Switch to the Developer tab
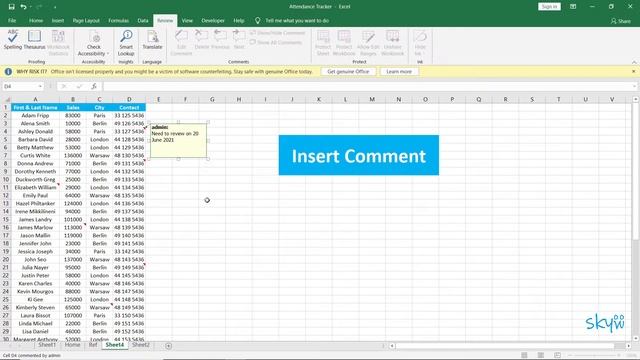Screen dimensions: 640x360 coord(213,20)
